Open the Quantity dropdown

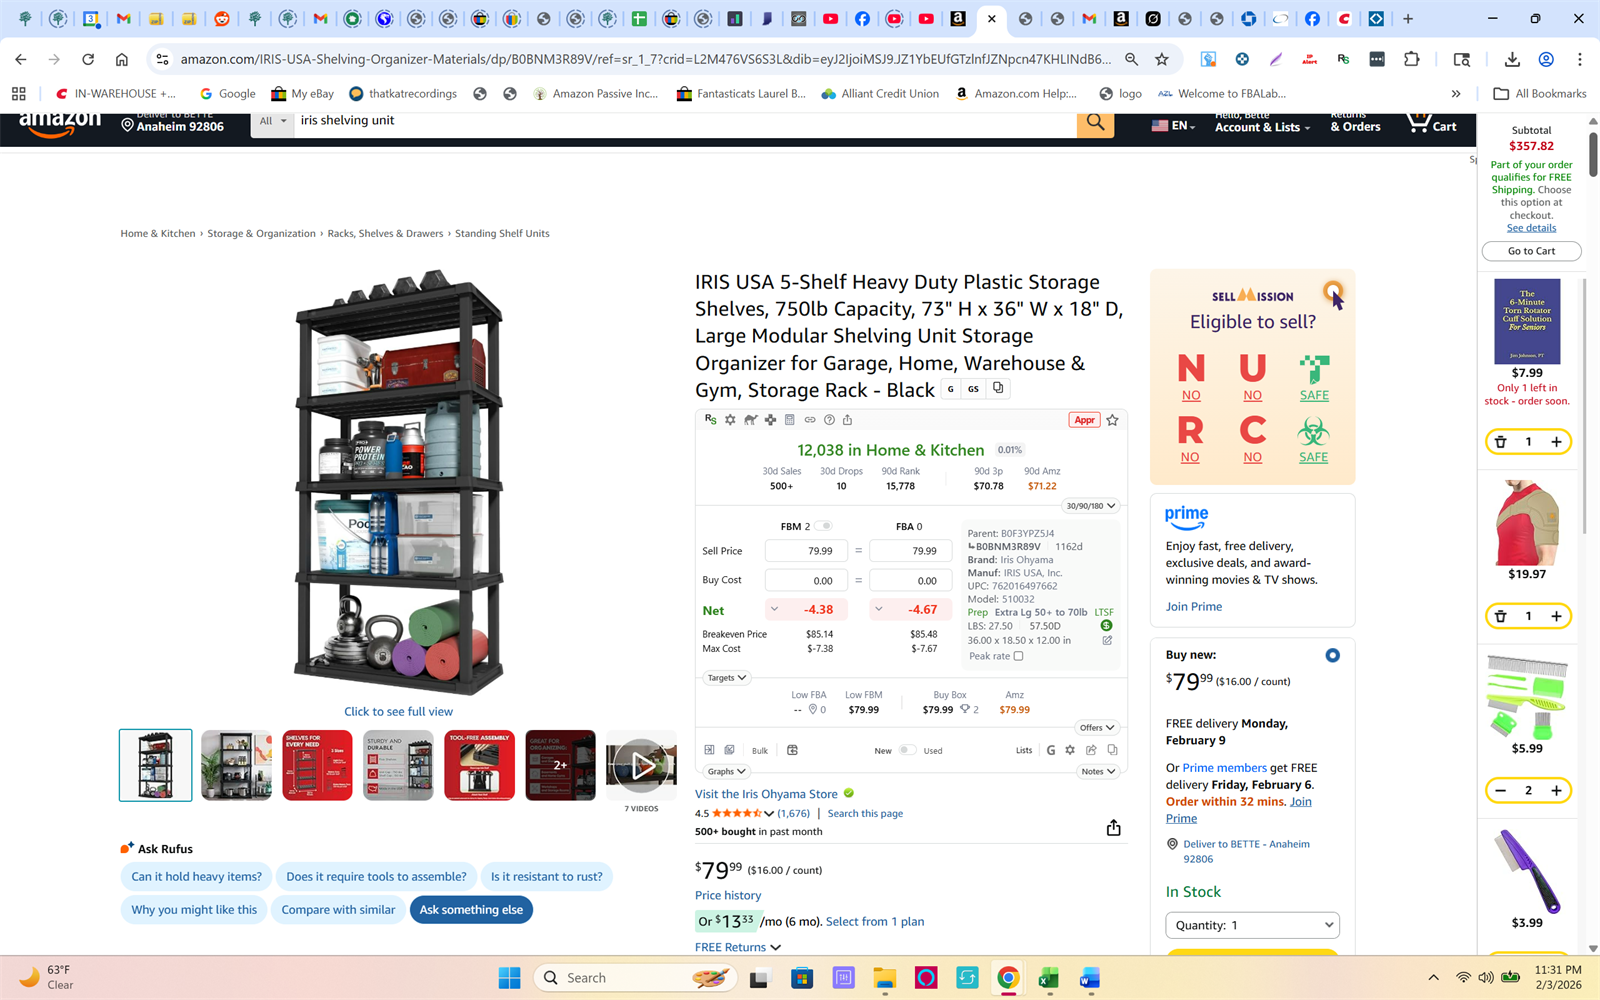pyautogui.click(x=1252, y=925)
